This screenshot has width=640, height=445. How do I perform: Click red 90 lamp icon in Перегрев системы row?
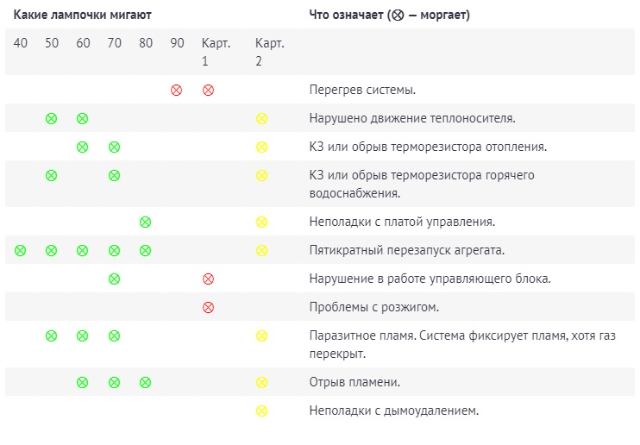pos(176,90)
